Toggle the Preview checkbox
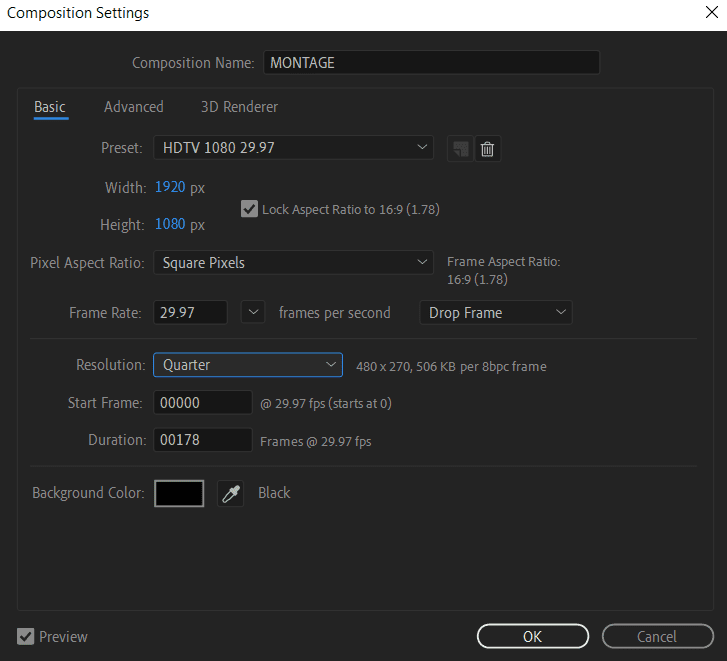The width and height of the screenshot is (727, 661). [26, 636]
